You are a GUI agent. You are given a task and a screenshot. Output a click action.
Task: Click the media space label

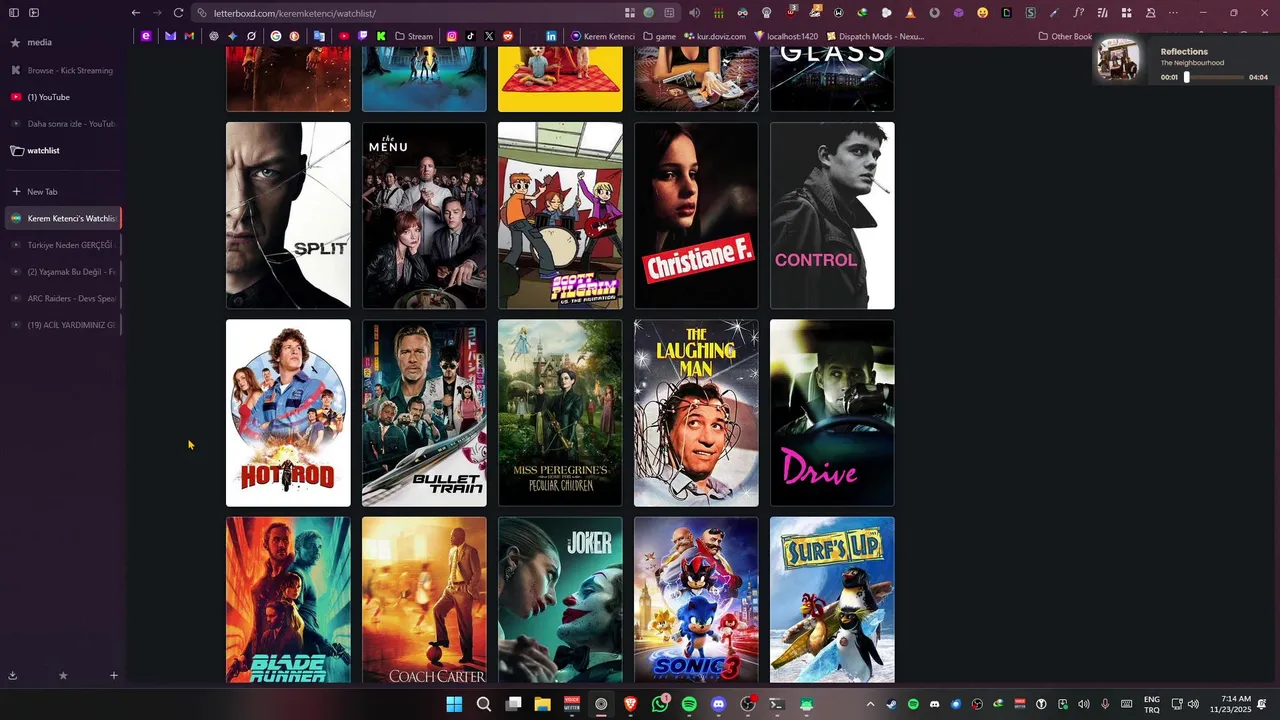tap(39, 42)
